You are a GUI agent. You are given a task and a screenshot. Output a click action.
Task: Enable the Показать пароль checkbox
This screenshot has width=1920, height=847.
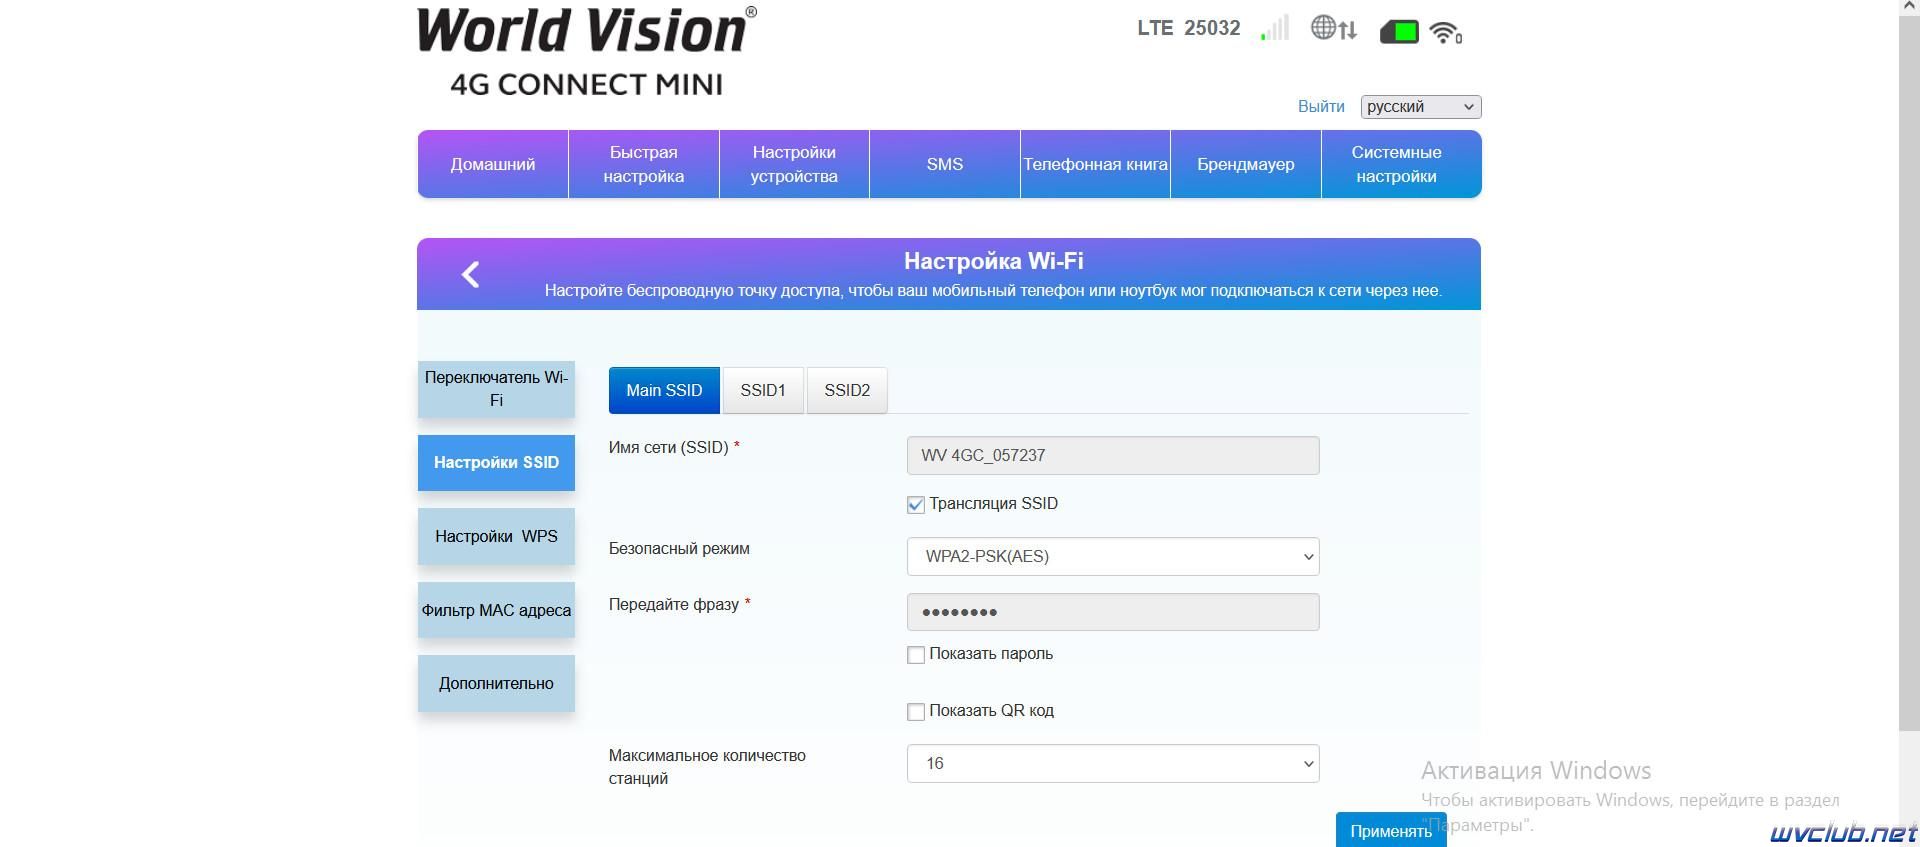(915, 655)
